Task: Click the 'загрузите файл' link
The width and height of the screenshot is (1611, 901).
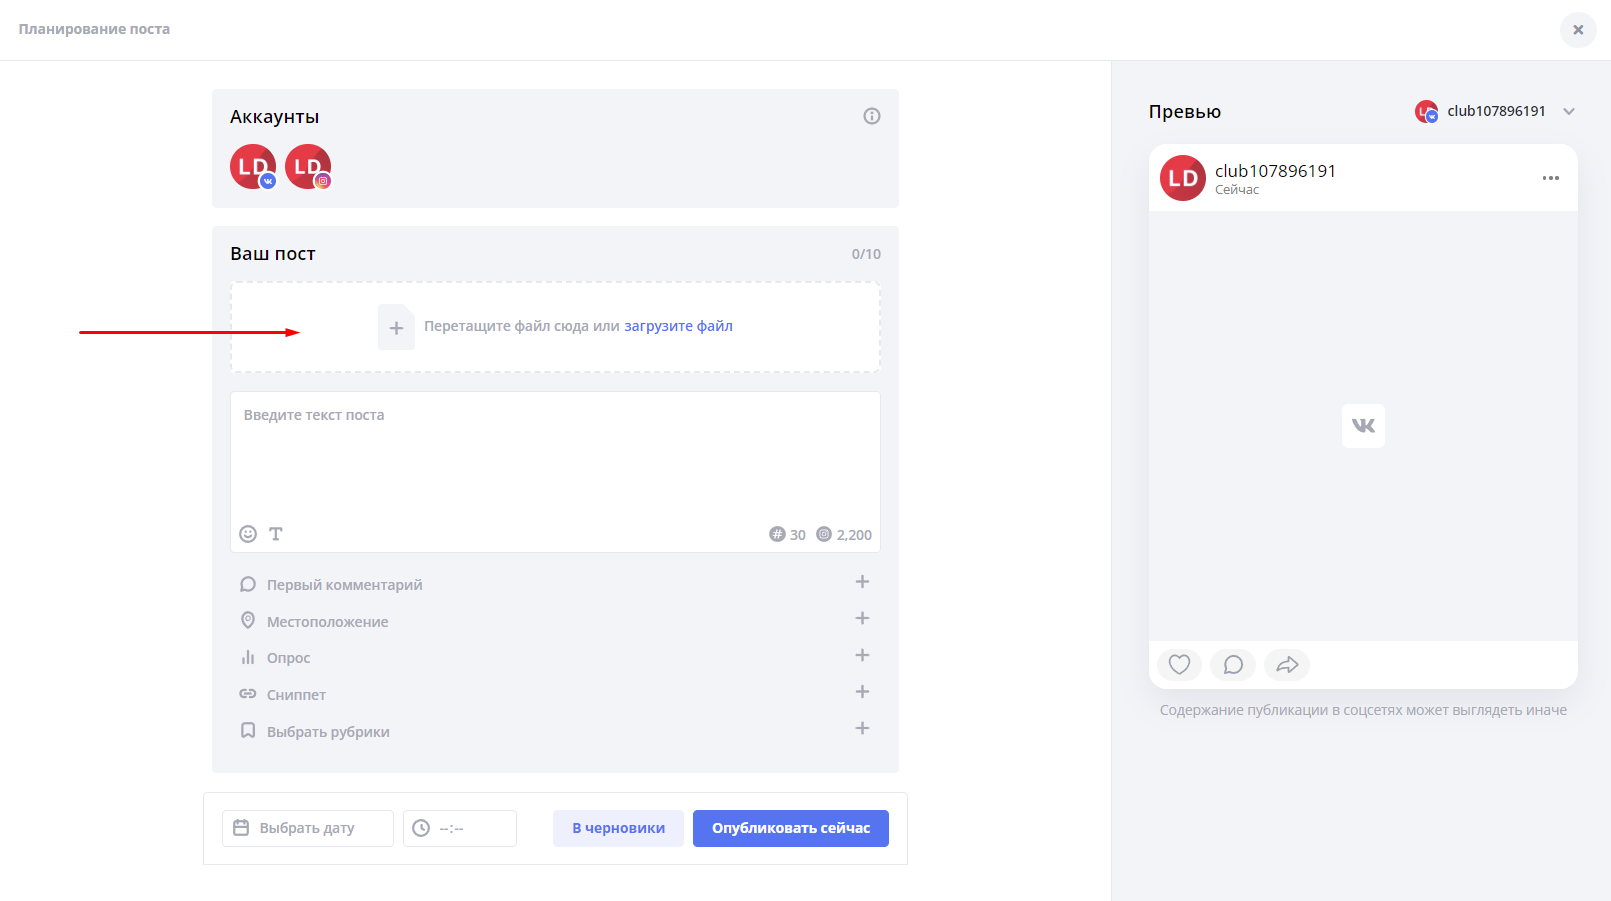Action: tap(678, 326)
